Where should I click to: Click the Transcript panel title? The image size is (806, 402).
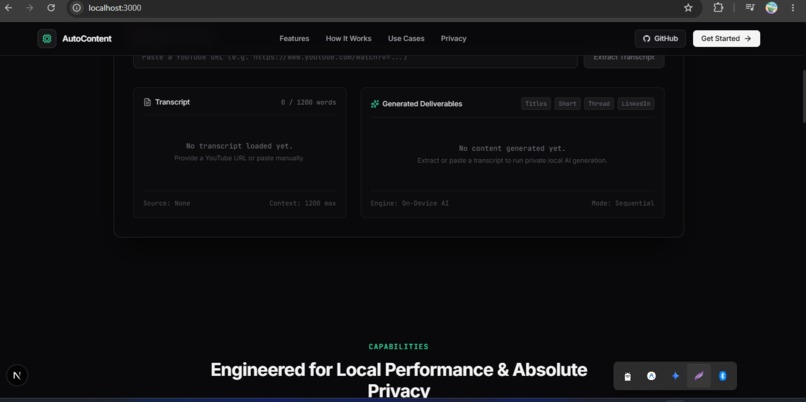173,102
